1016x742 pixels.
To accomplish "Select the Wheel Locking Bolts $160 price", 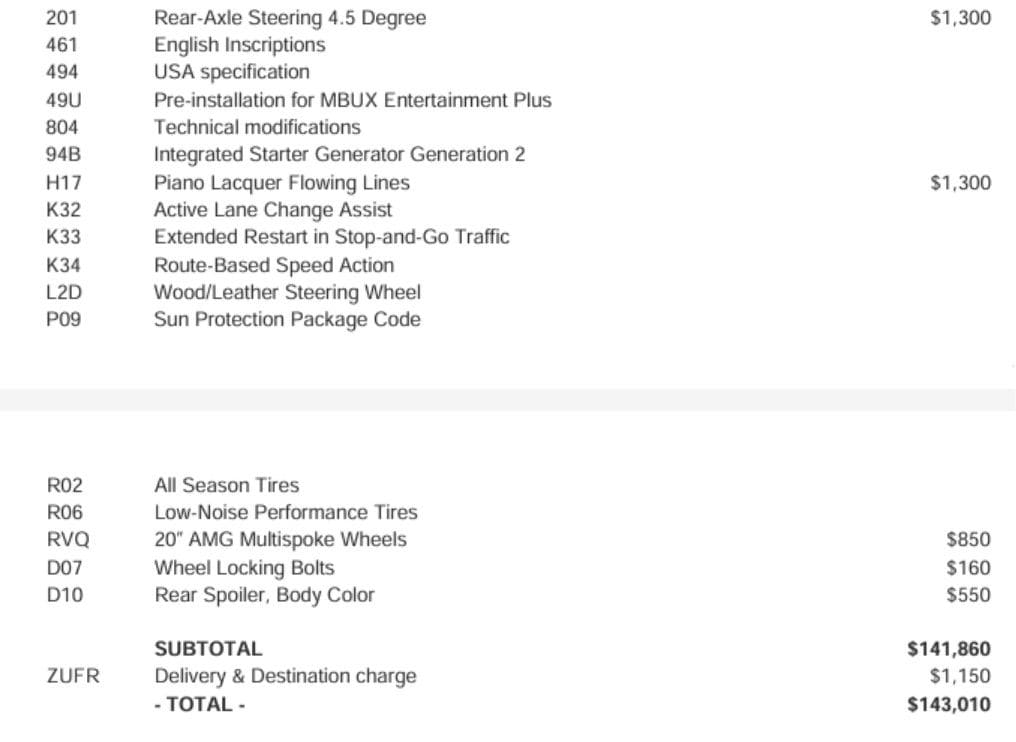I will coord(968,568).
